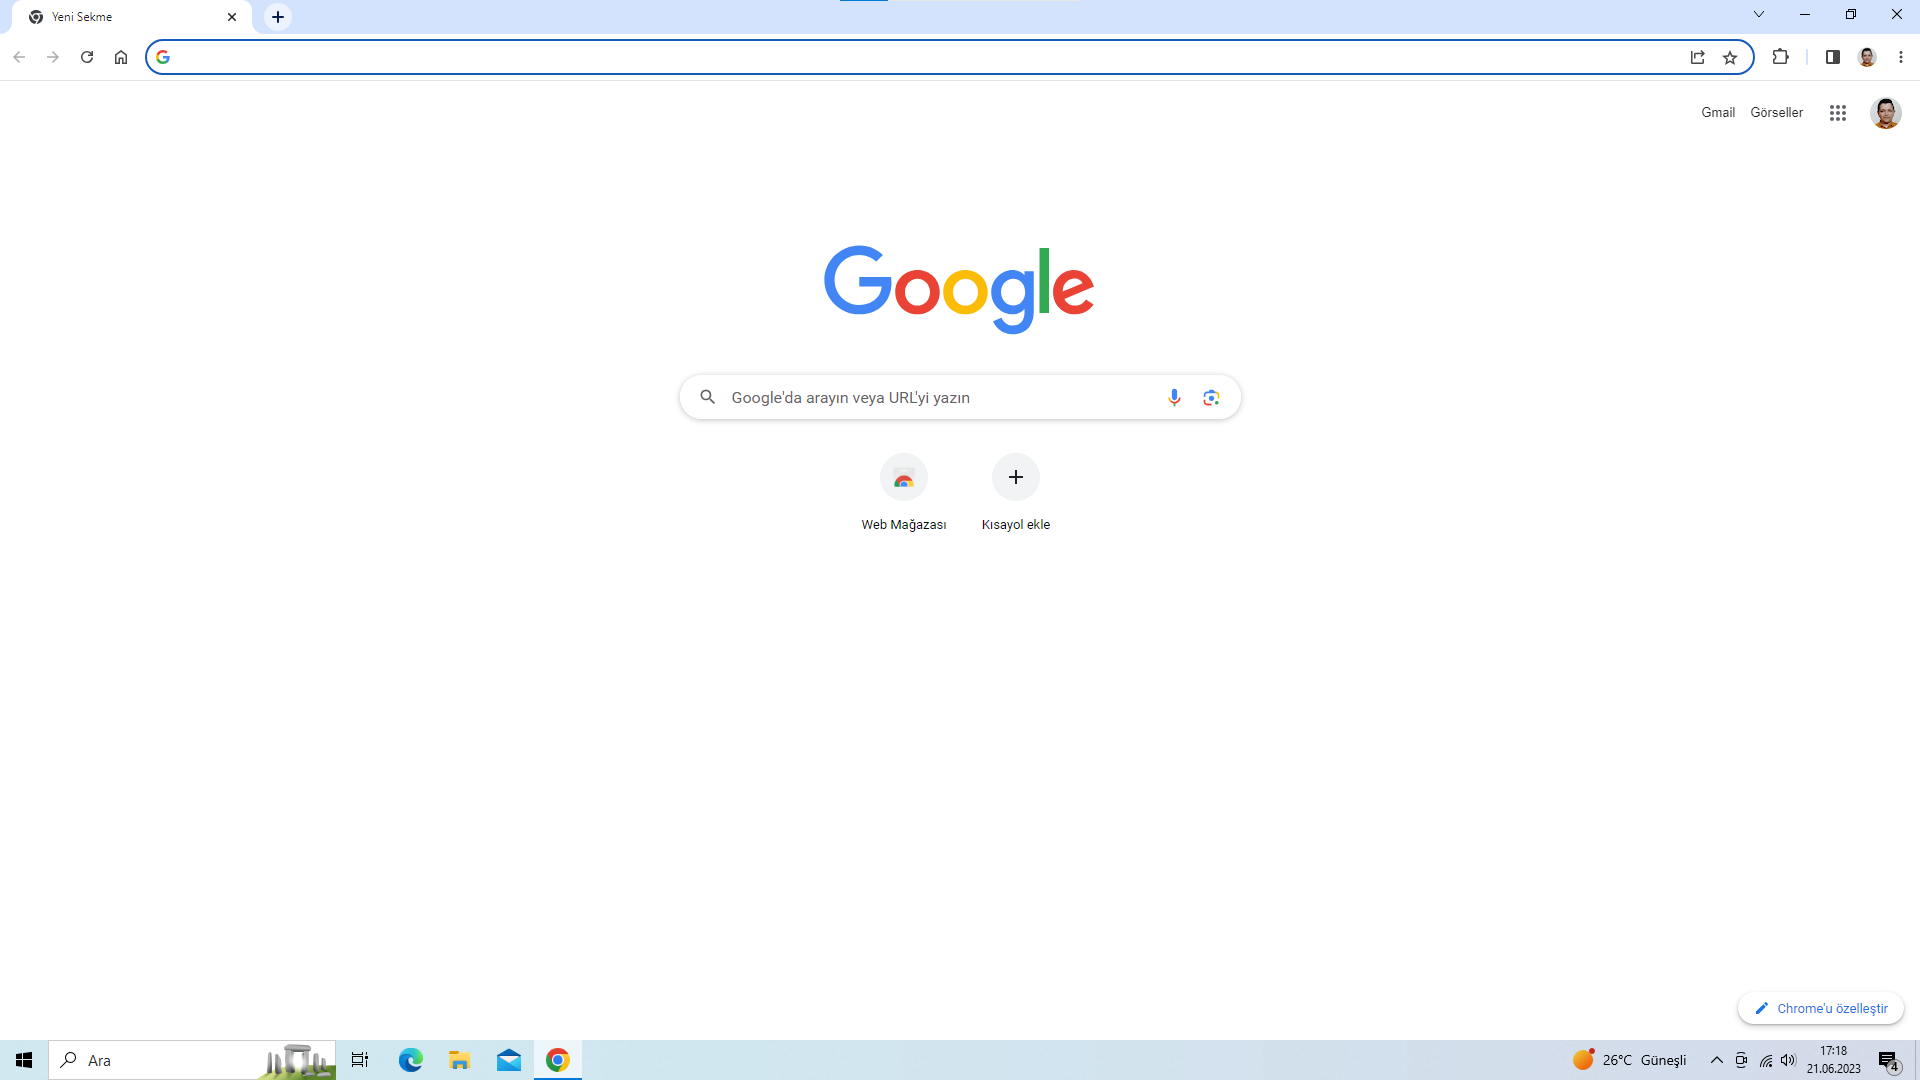Open the Google apps grid launcher

(1837, 113)
